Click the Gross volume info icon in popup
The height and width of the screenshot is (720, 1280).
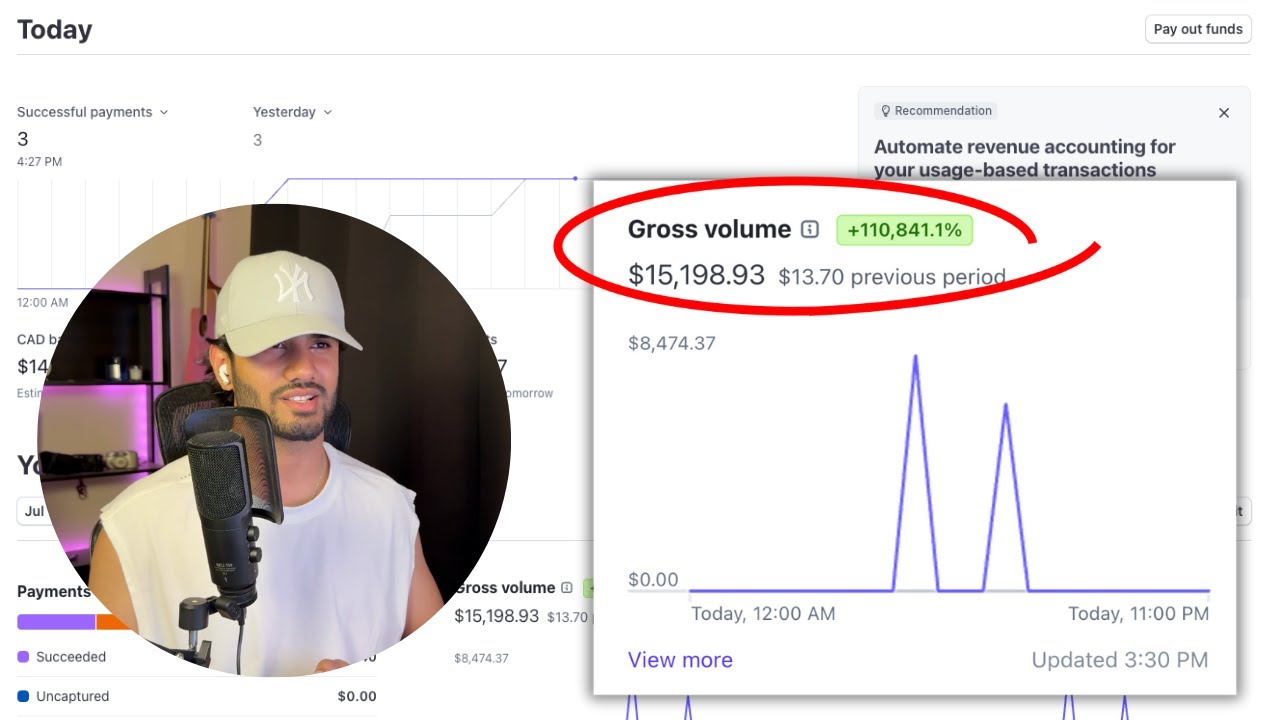pos(810,230)
